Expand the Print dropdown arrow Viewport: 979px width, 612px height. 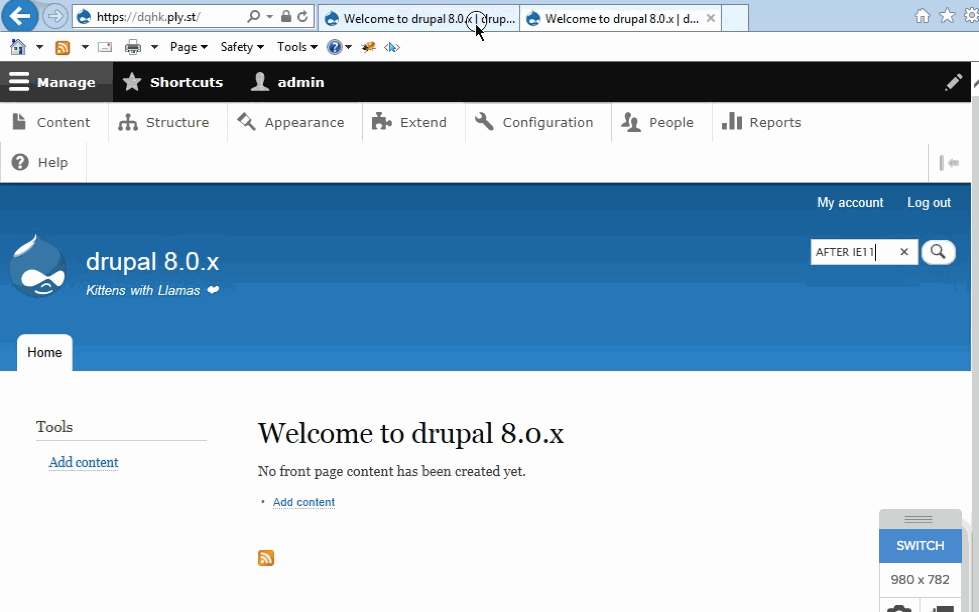click(x=154, y=47)
